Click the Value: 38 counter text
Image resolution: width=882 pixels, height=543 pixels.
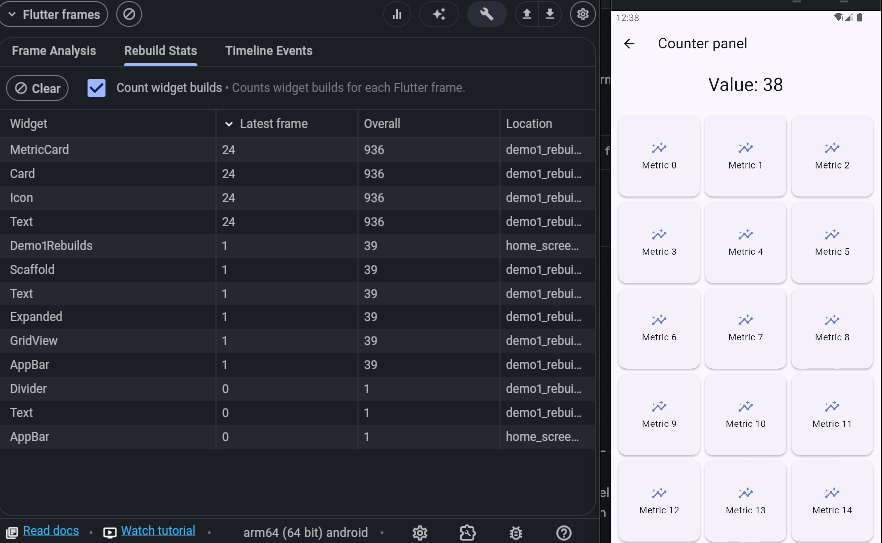pos(745,85)
